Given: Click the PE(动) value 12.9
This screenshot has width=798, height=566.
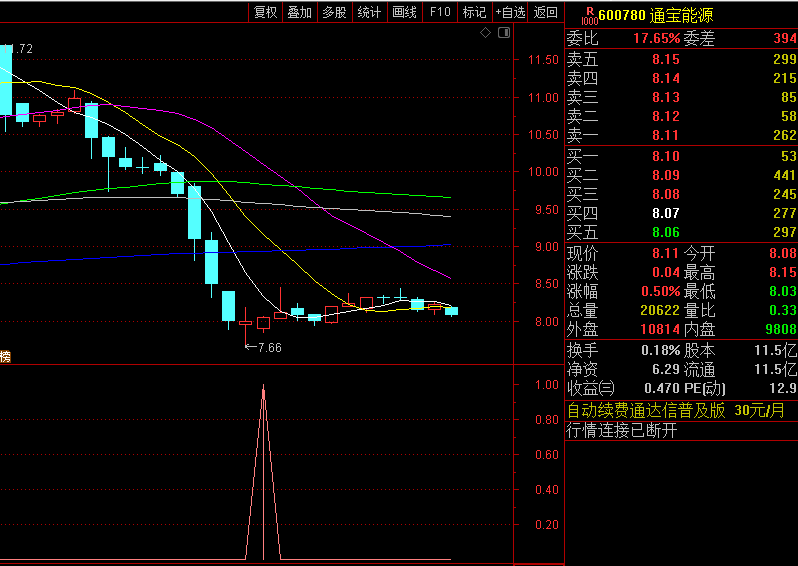Looking at the screenshot, I should (x=783, y=388).
